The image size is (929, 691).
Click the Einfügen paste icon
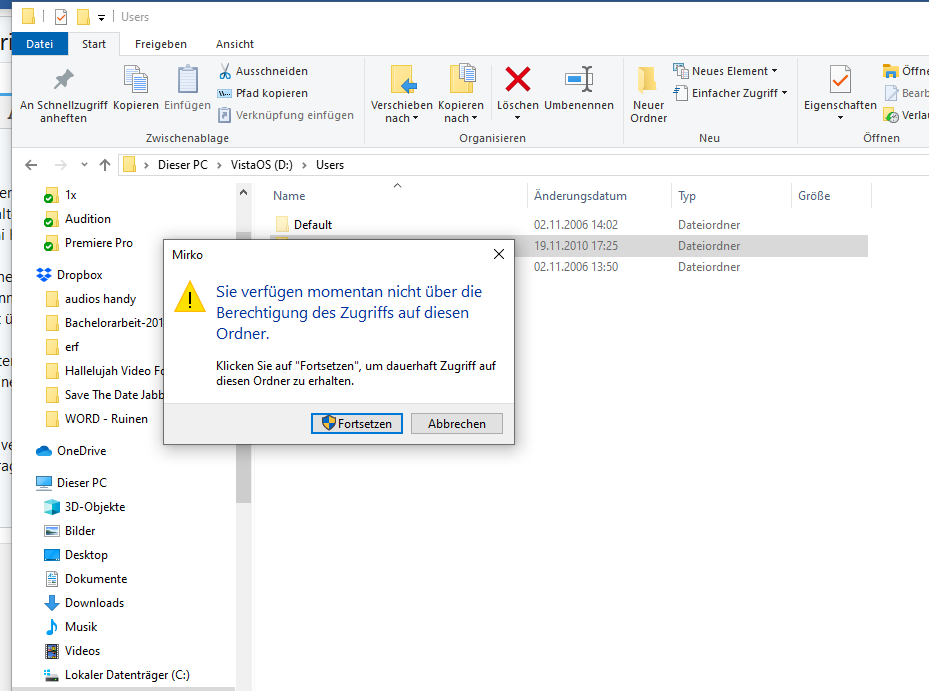click(x=188, y=79)
